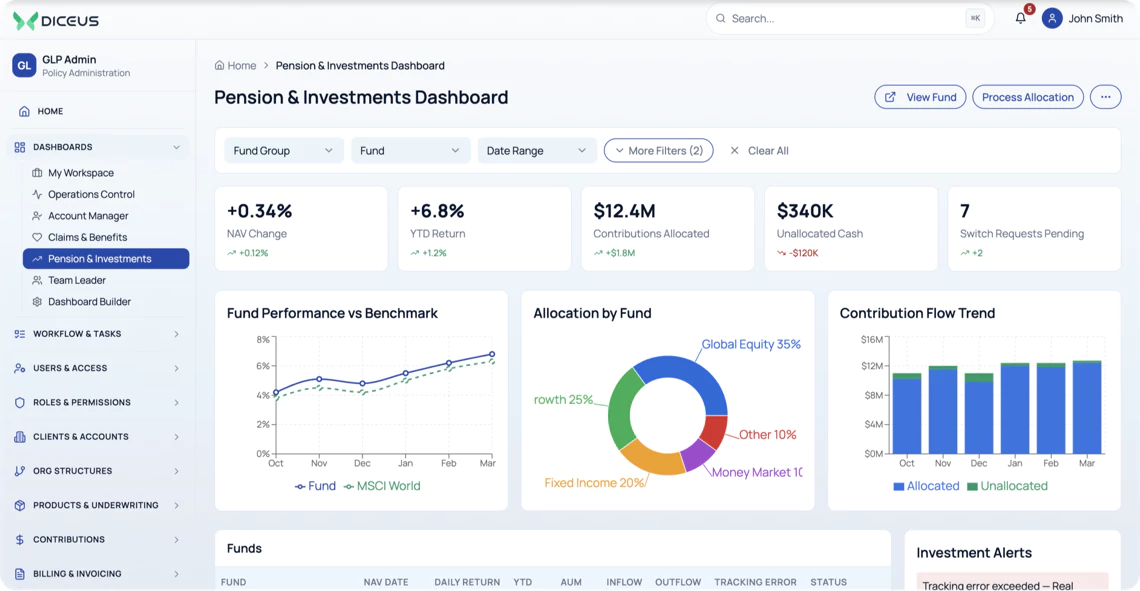Click the Operations Control pulse icon
Screen dimensions: 1140x591
coord(37,194)
